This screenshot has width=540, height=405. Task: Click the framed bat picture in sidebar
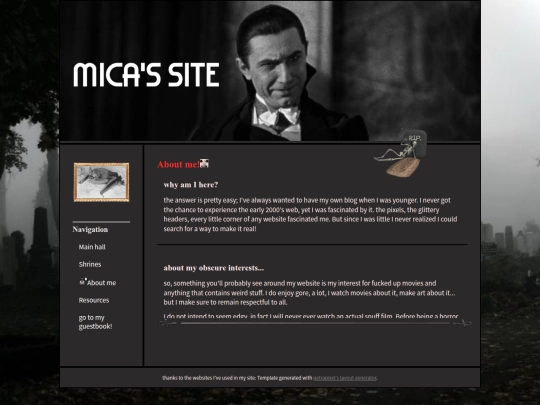102,182
